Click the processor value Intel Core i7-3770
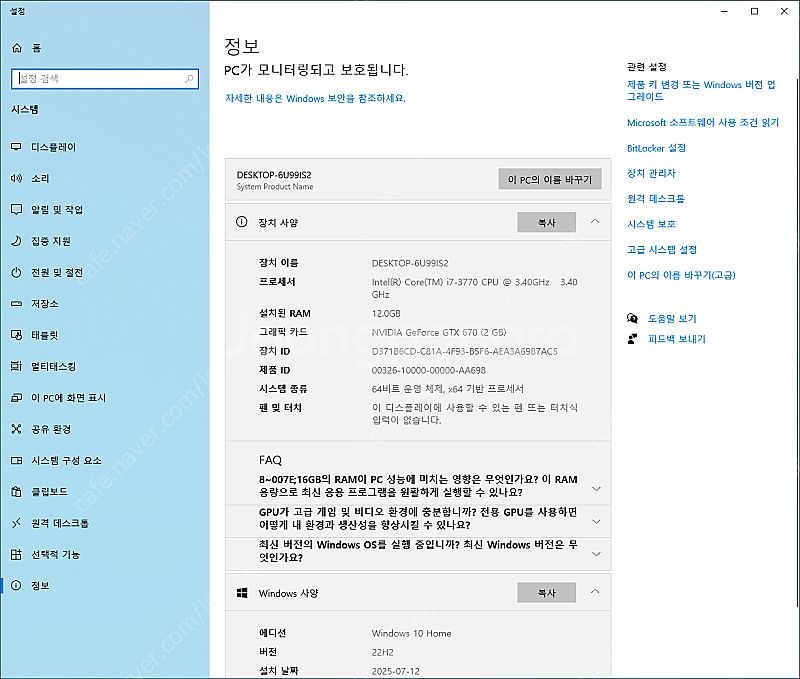The width and height of the screenshot is (800, 679). pyautogui.click(x=474, y=288)
